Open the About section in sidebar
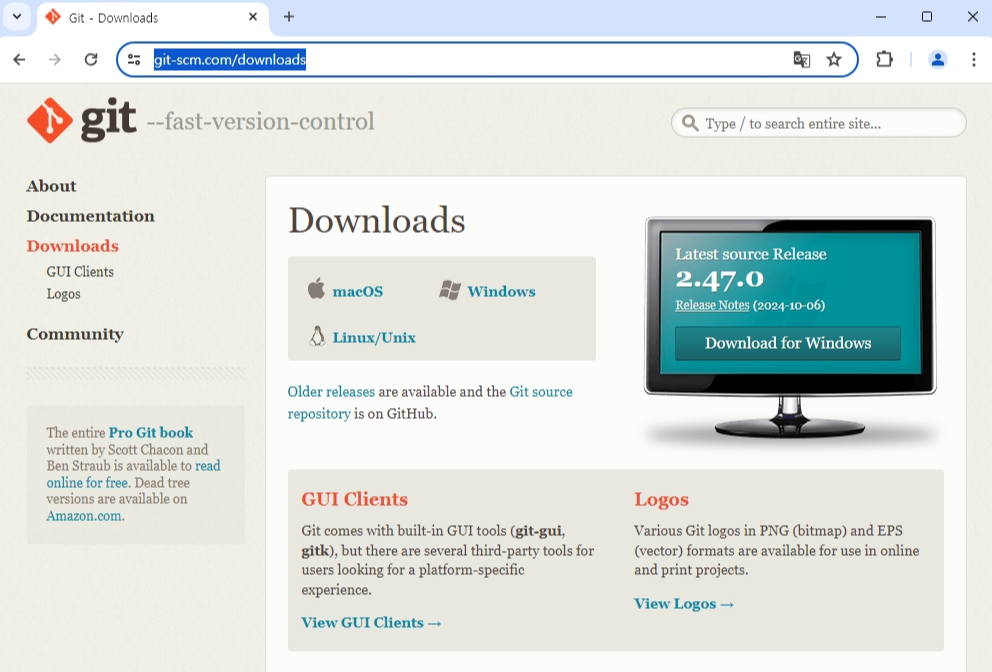992x672 pixels. click(51, 186)
